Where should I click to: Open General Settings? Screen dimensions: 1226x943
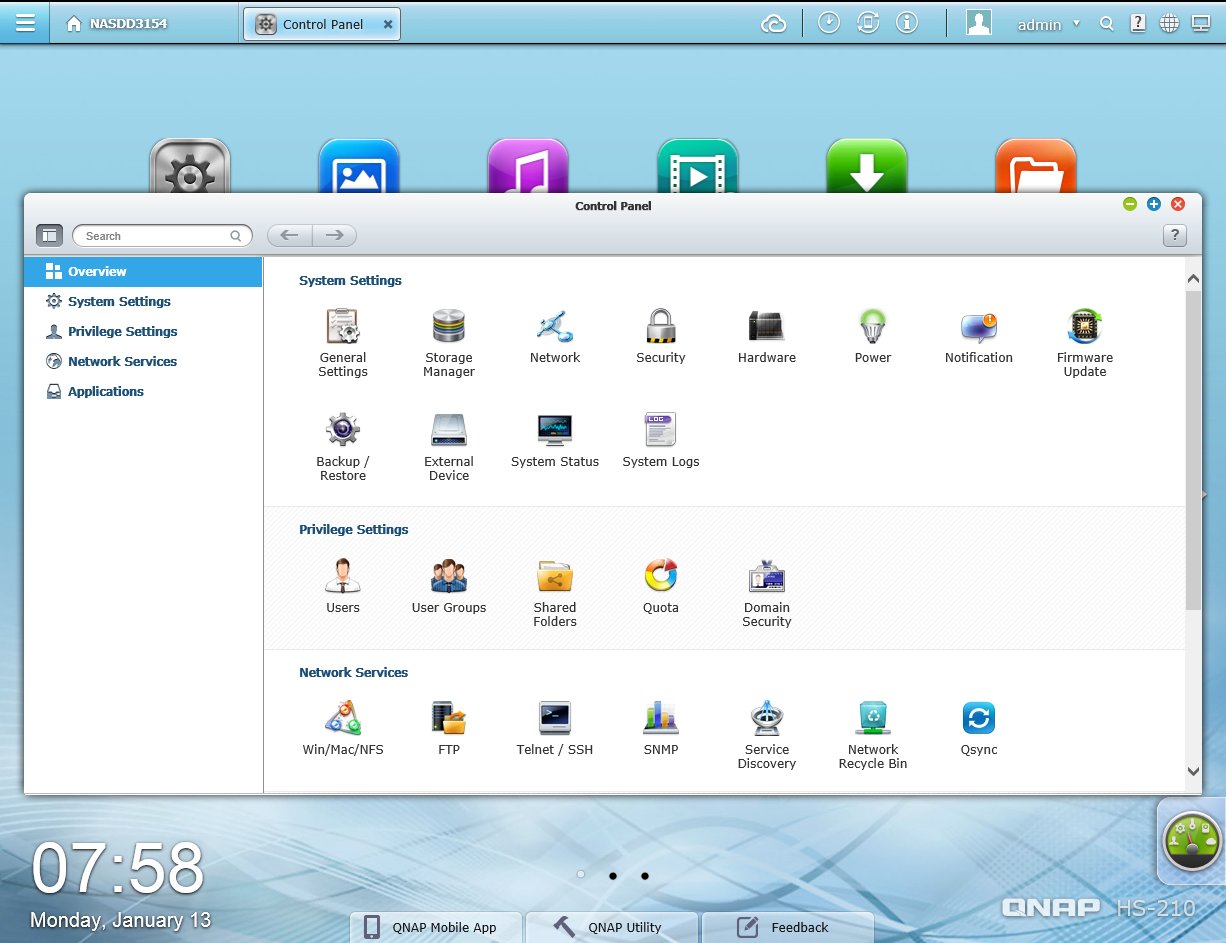[x=343, y=342]
